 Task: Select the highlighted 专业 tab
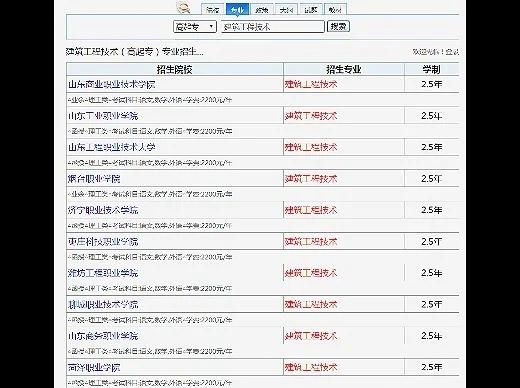click(237, 9)
